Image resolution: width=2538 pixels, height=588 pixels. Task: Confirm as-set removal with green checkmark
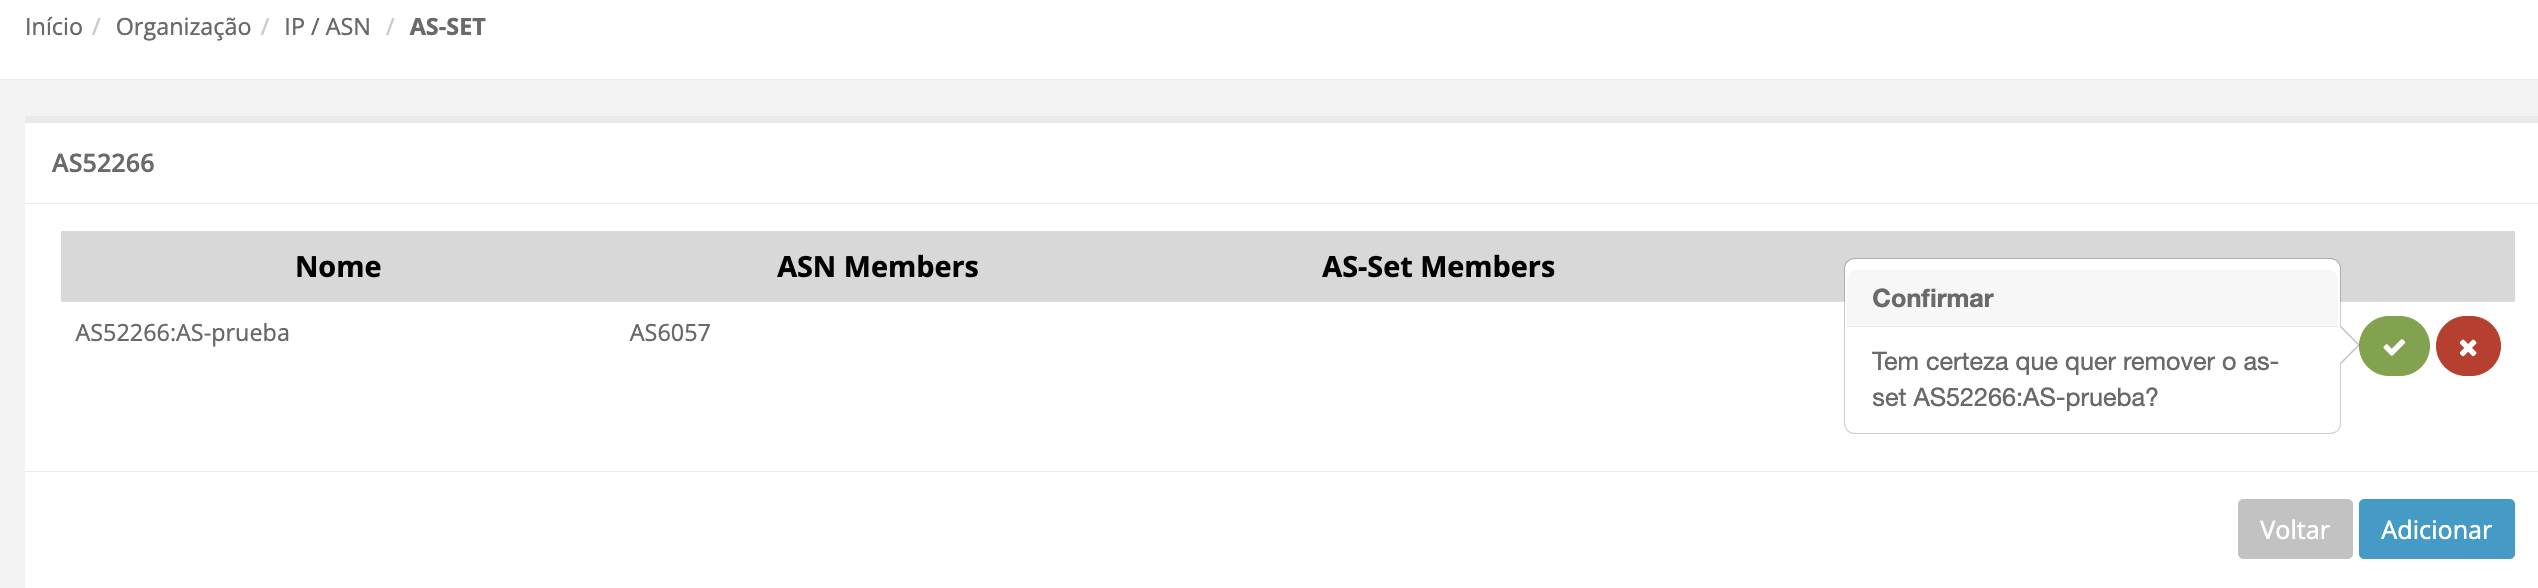[x=2393, y=346]
